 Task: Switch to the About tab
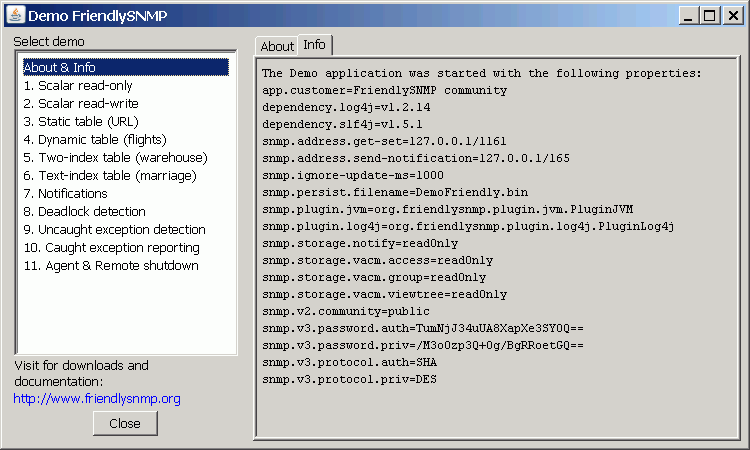(x=277, y=46)
